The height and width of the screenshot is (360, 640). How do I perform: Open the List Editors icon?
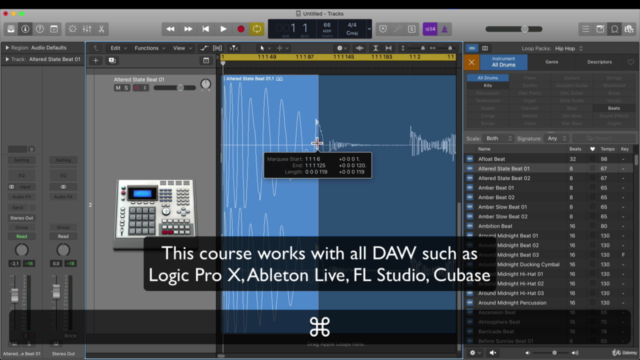(585, 29)
